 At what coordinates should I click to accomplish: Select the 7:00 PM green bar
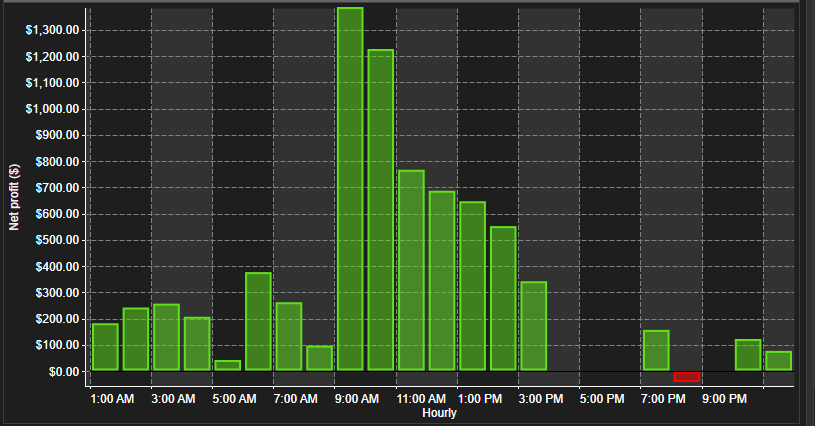pos(656,350)
